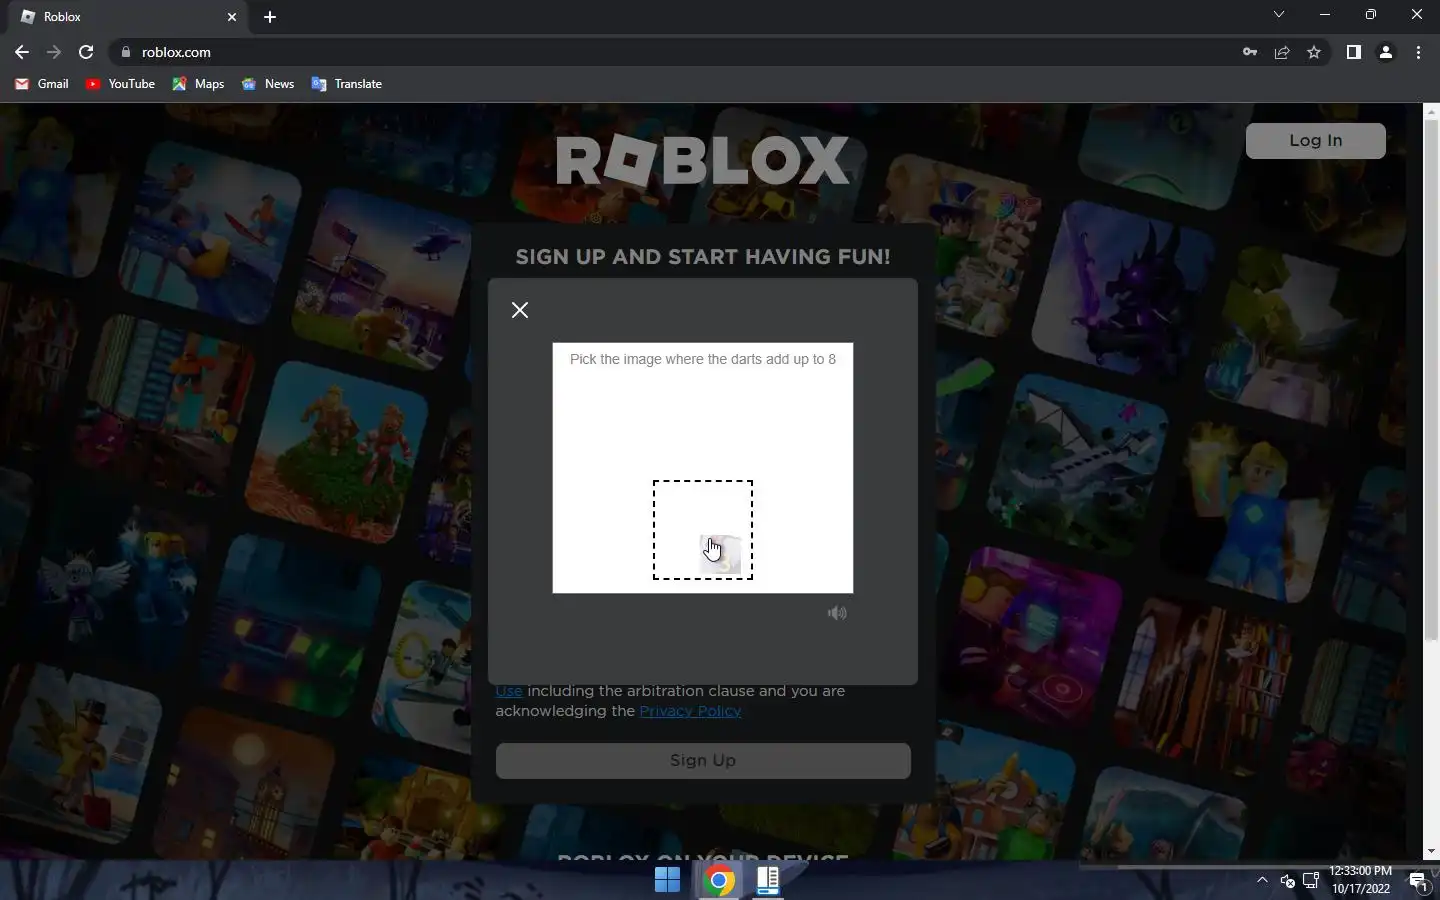Viewport: 1440px width, 900px height.
Task: Open the Translate bookmark
Action: 347,84
